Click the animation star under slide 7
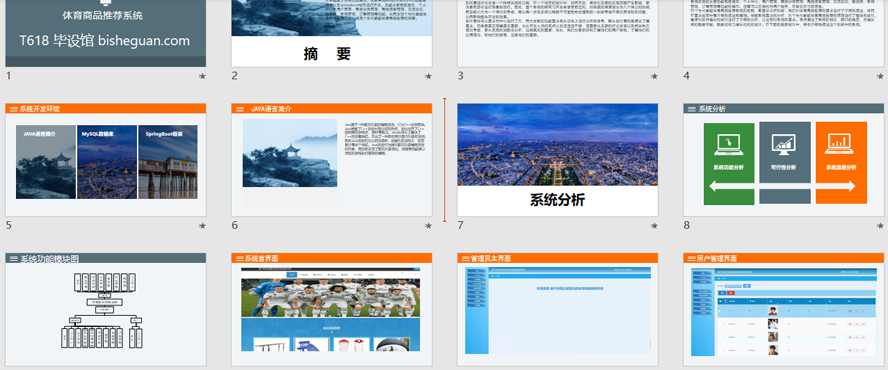This screenshot has width=888, height=370. [654, 226]
